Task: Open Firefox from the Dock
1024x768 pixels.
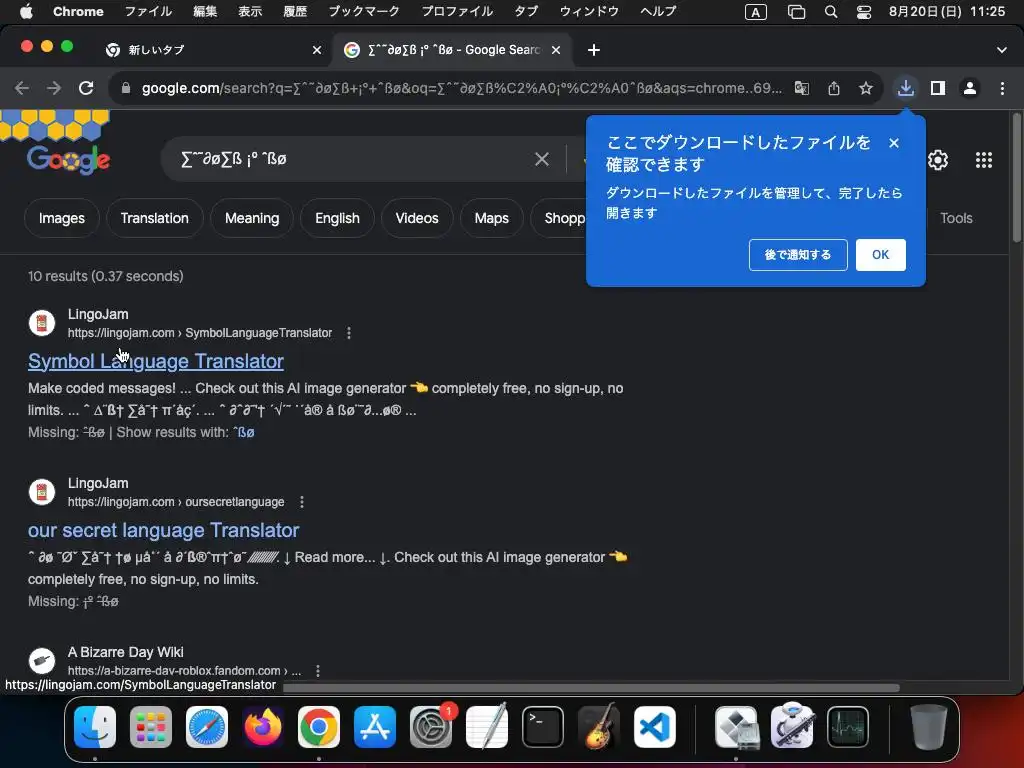Action: pyautogui.click(x=263, y=727)
